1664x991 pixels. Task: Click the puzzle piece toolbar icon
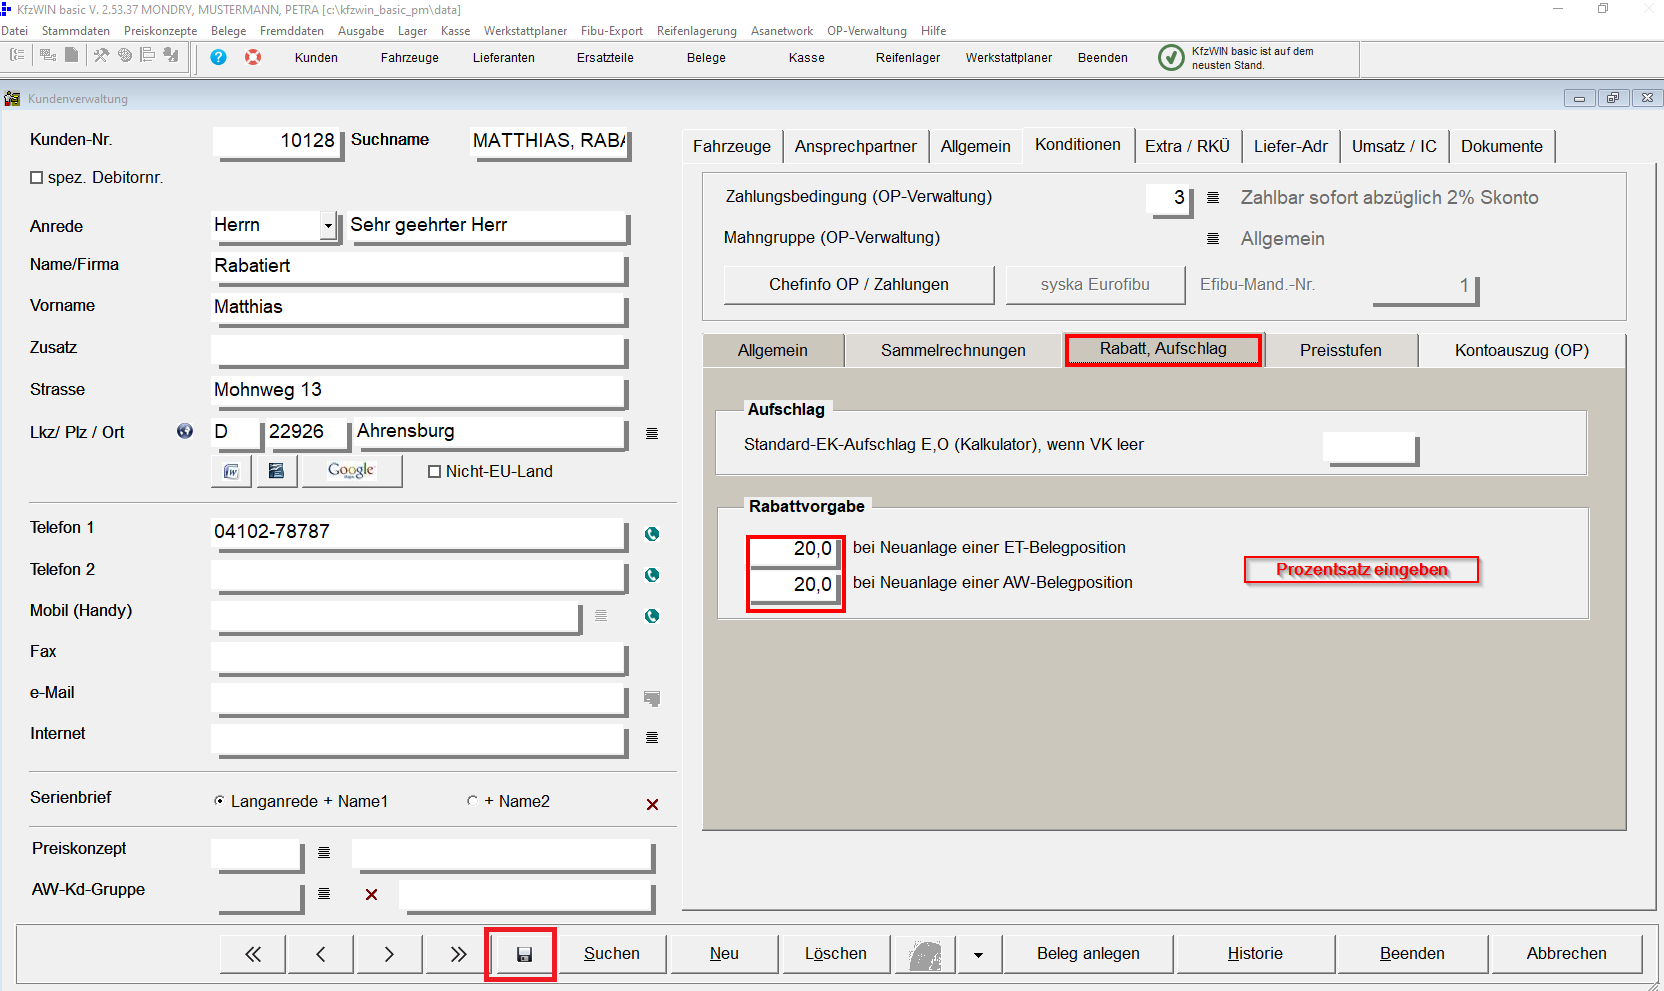click(171, 56)
